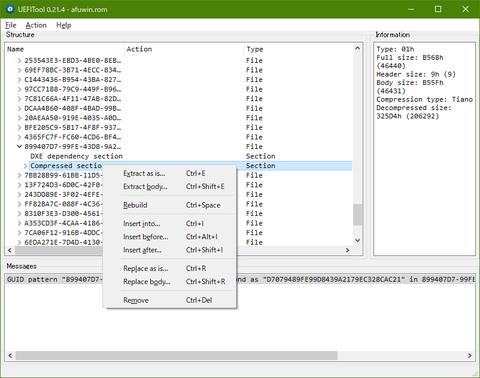Close the UEFITool window
The width and height of the screenshot is (480, 378).
pyautogui.click(x=465, y=9)
